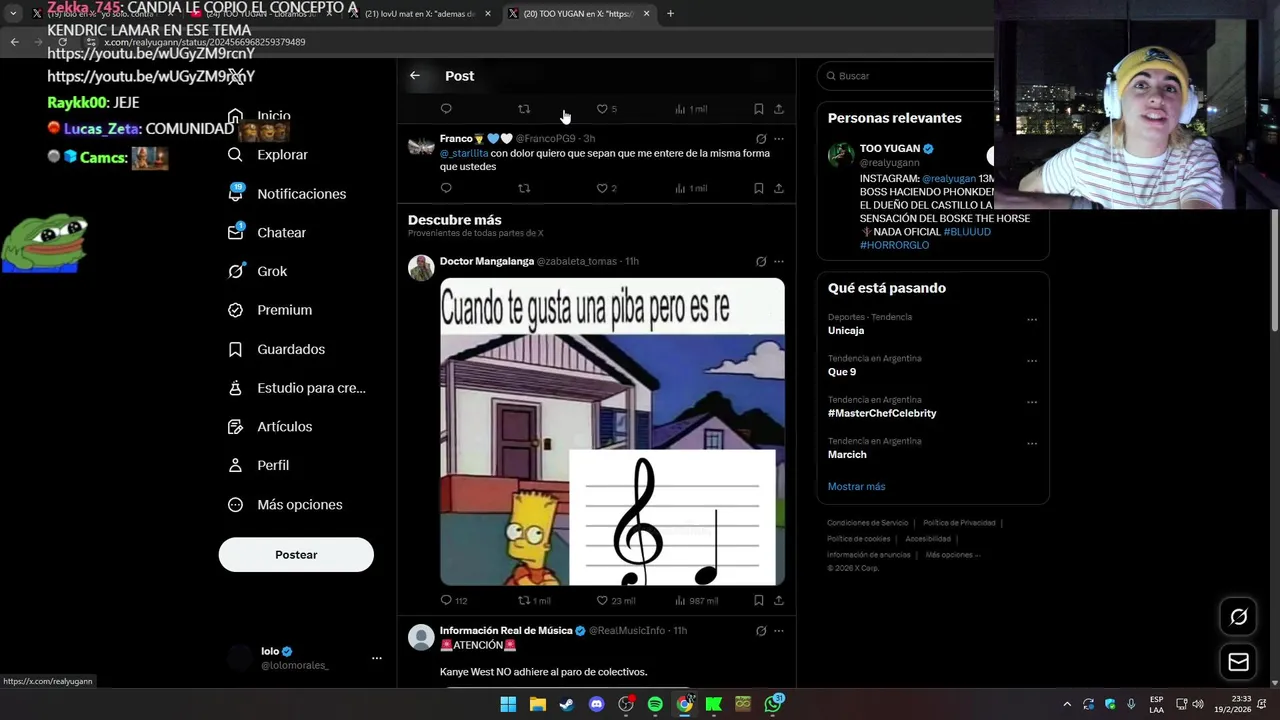Open options for #MasterChefCelebrity trend
Screen dimensions: 1280x720
pyautogui.click(x=1032, y=403)
